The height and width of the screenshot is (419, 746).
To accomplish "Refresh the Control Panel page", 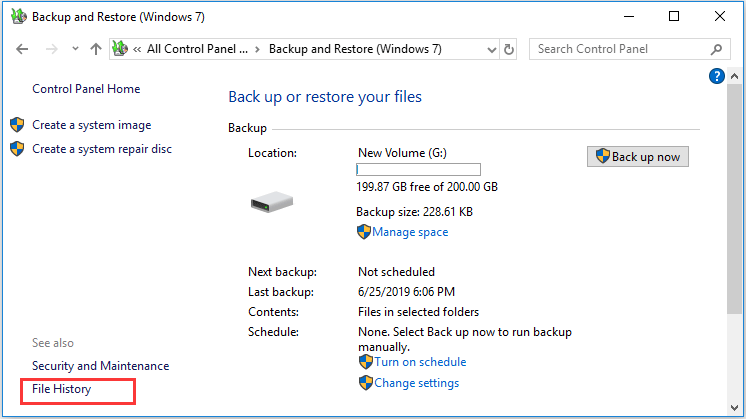I will click(x=509, y=49).
